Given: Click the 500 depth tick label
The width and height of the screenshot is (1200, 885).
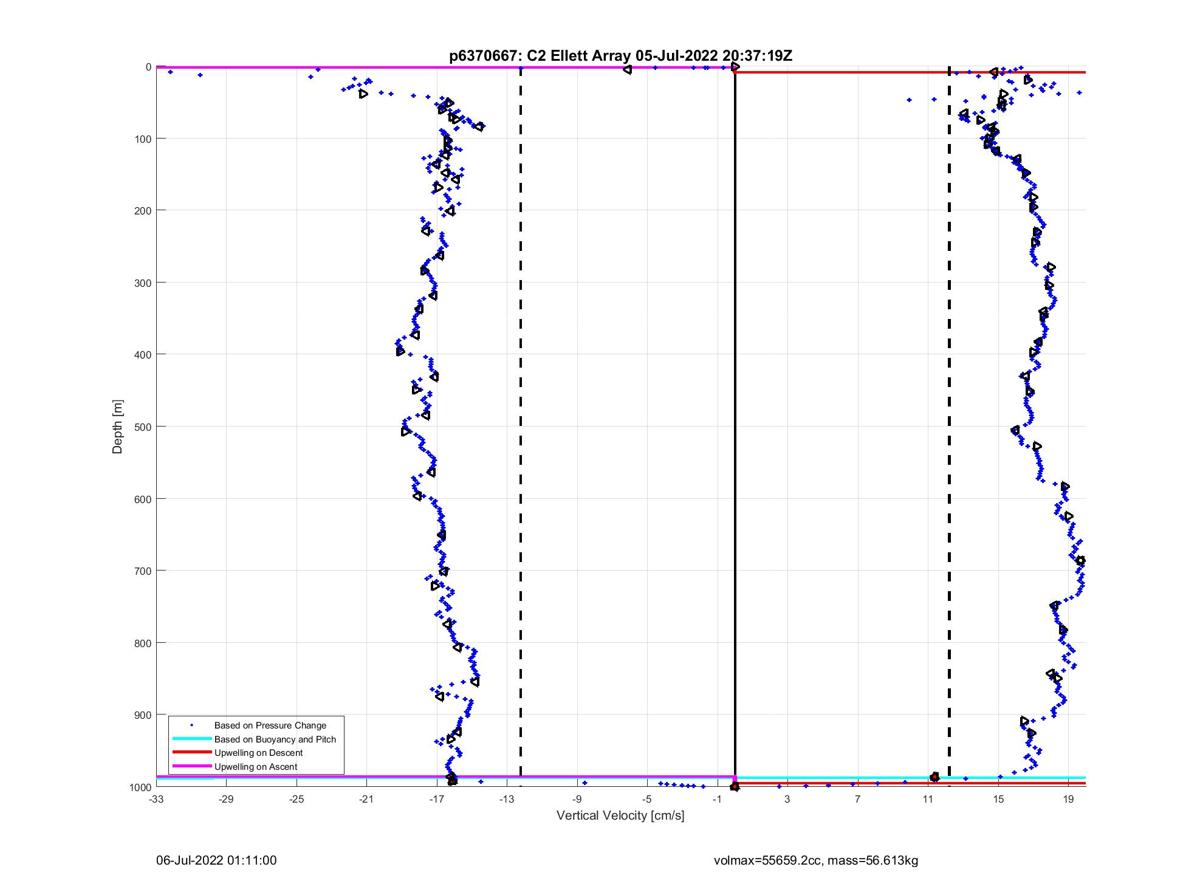Looking at the screenshot, I should (142, 426).
